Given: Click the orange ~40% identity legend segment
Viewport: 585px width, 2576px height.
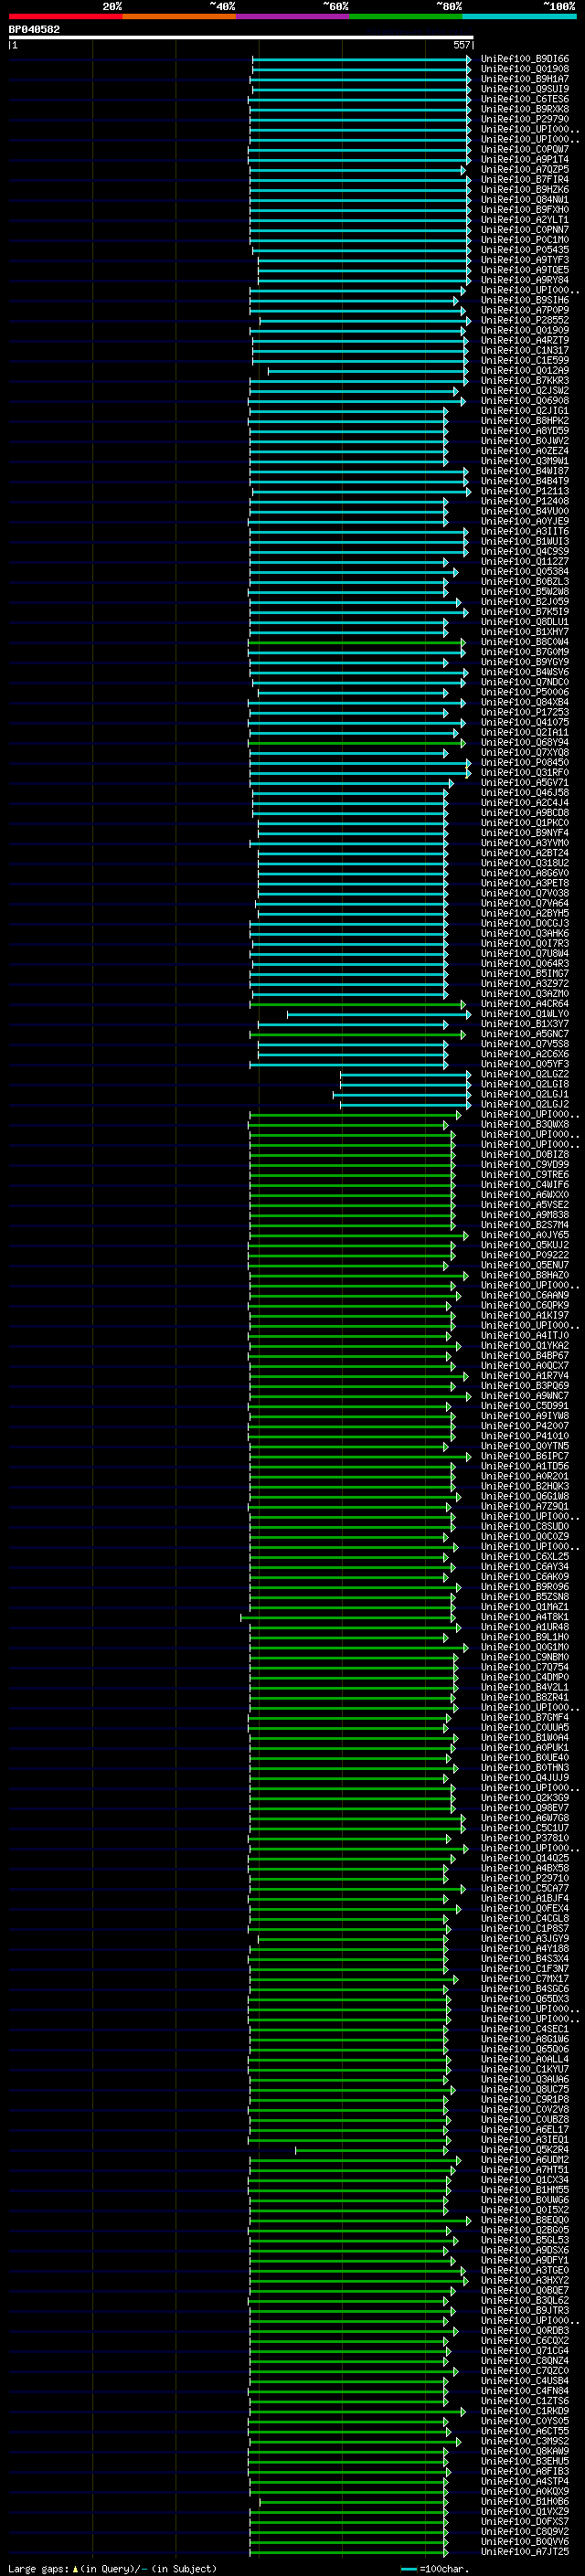Looking at the screenshot, I should tap(179, 16).
